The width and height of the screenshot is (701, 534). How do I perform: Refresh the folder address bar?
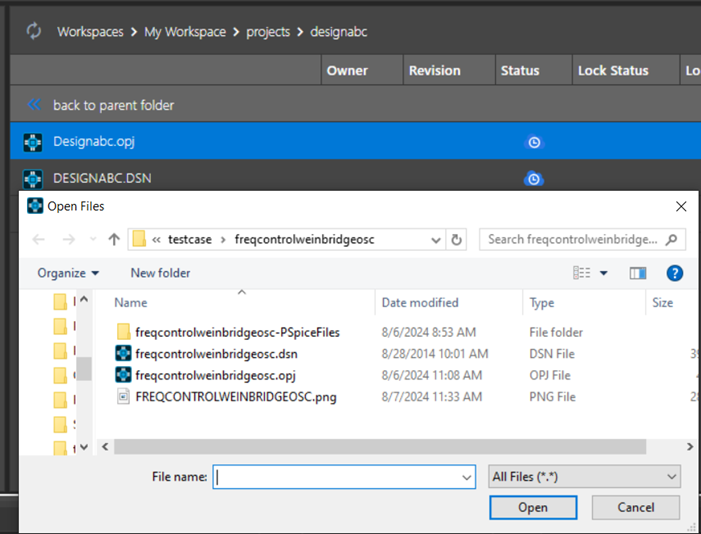[456, 240]
